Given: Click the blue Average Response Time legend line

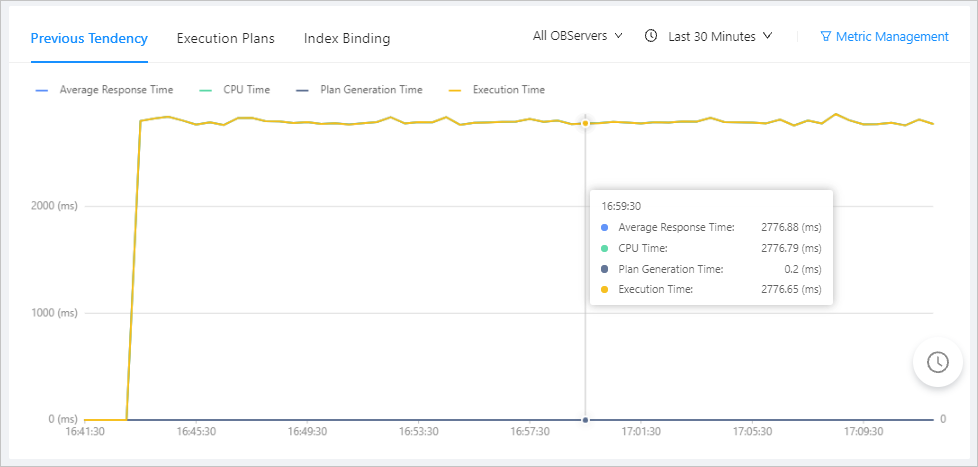Looking at the screenshot, I should pyautogui.click(x=42, y=90).
